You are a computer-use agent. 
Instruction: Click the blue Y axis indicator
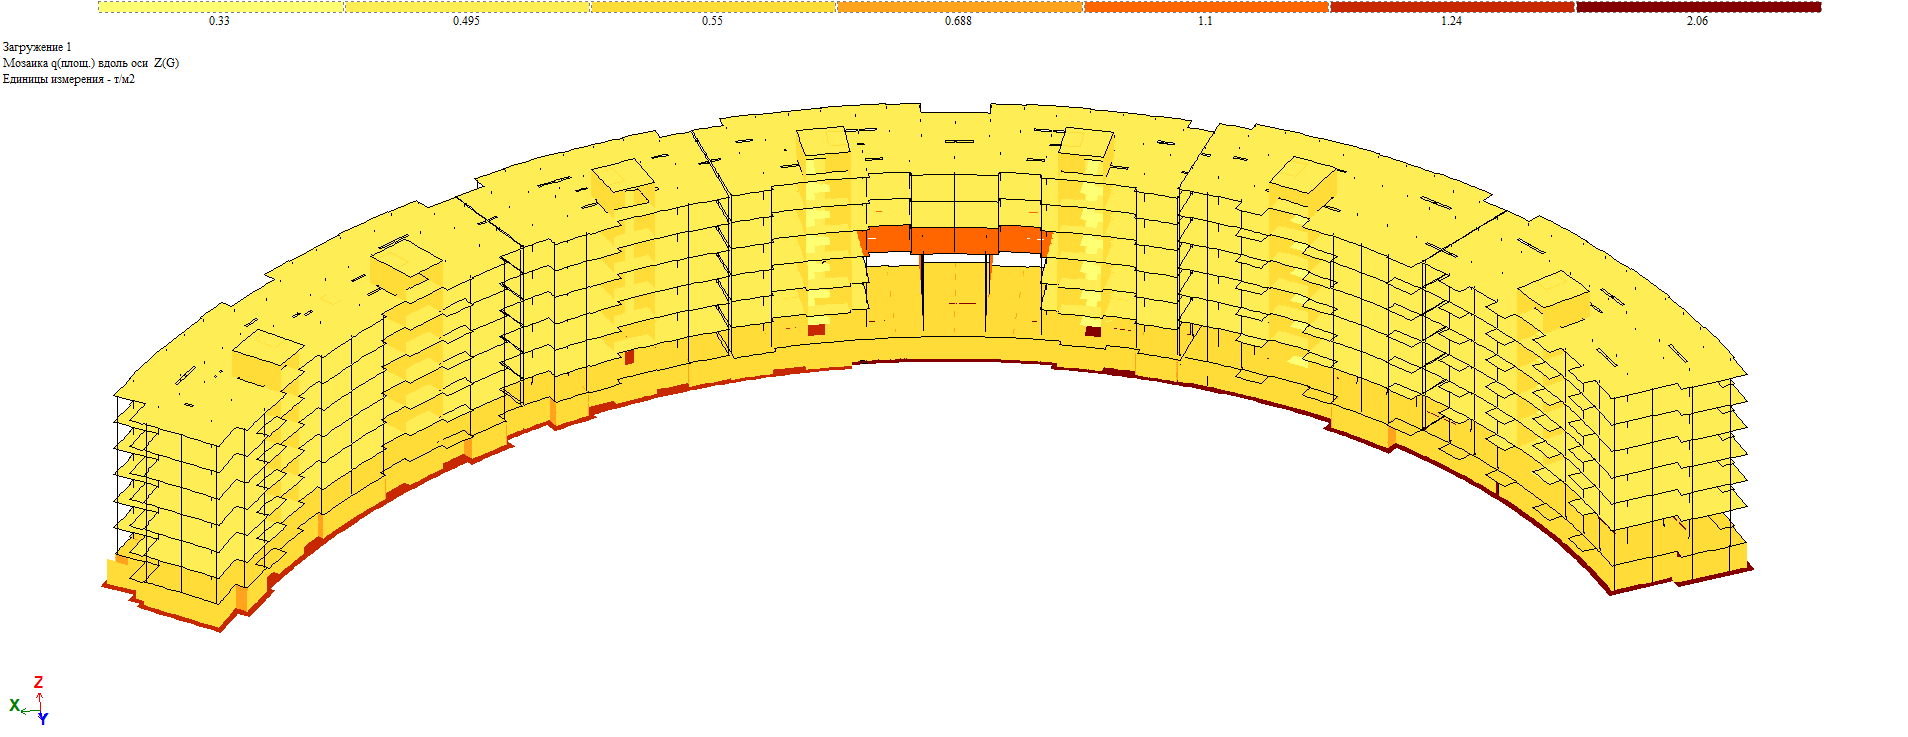[44, 719]
